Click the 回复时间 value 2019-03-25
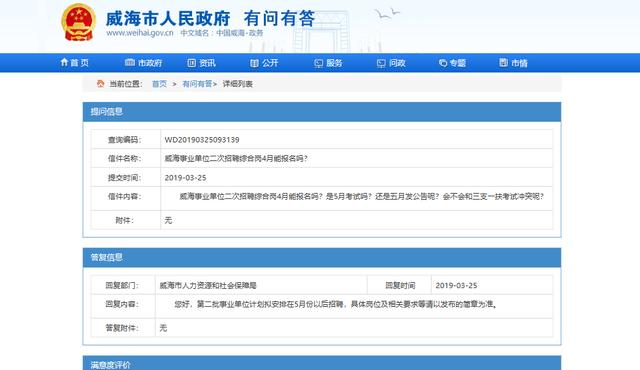The width and height of the screenshot is (640, 370). (456, 286)
